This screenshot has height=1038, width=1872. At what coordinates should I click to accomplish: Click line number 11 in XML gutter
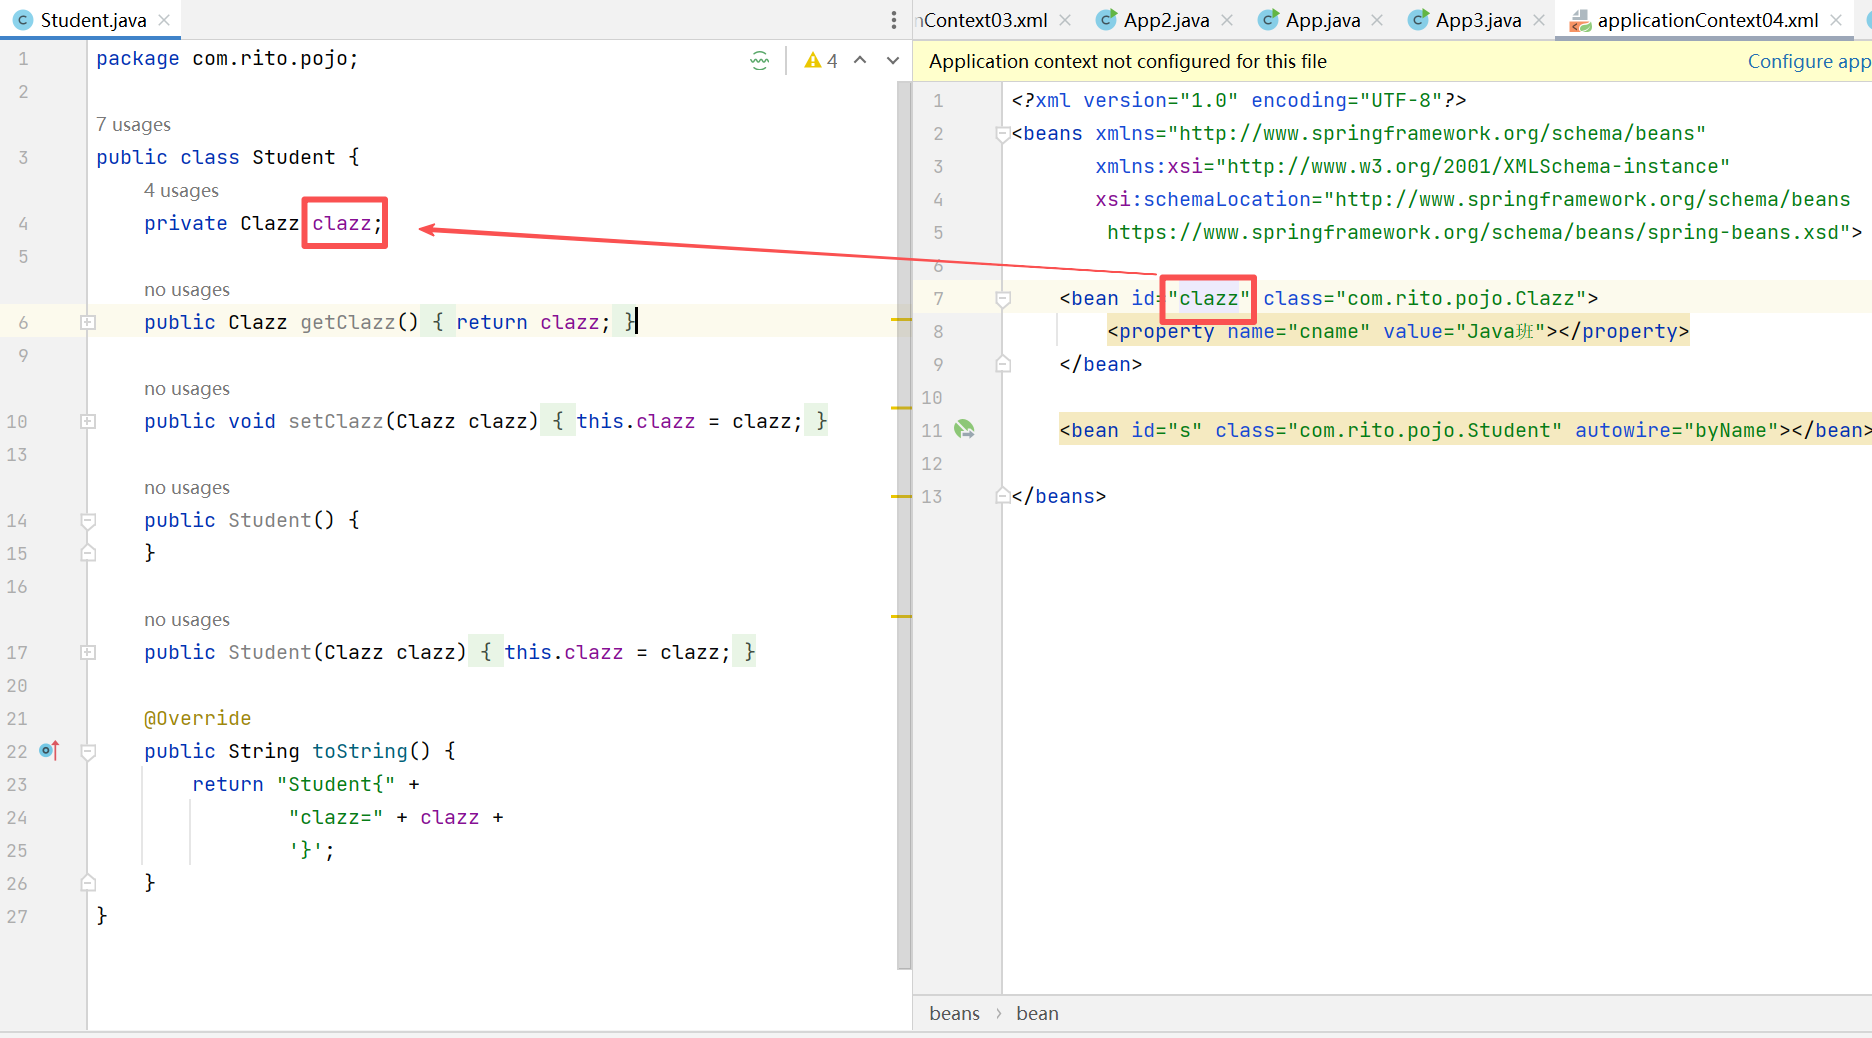931,430
